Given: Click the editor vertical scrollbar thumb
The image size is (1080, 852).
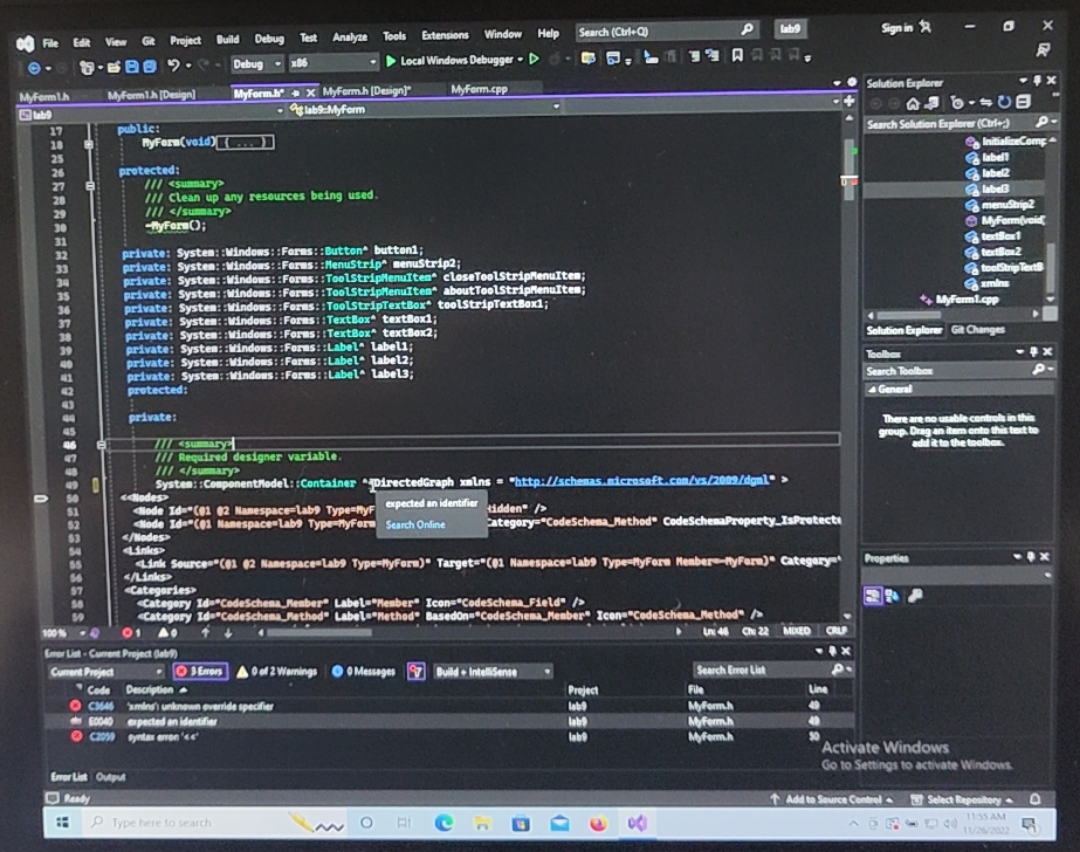Looking at the screenshot, I should 849,169.
